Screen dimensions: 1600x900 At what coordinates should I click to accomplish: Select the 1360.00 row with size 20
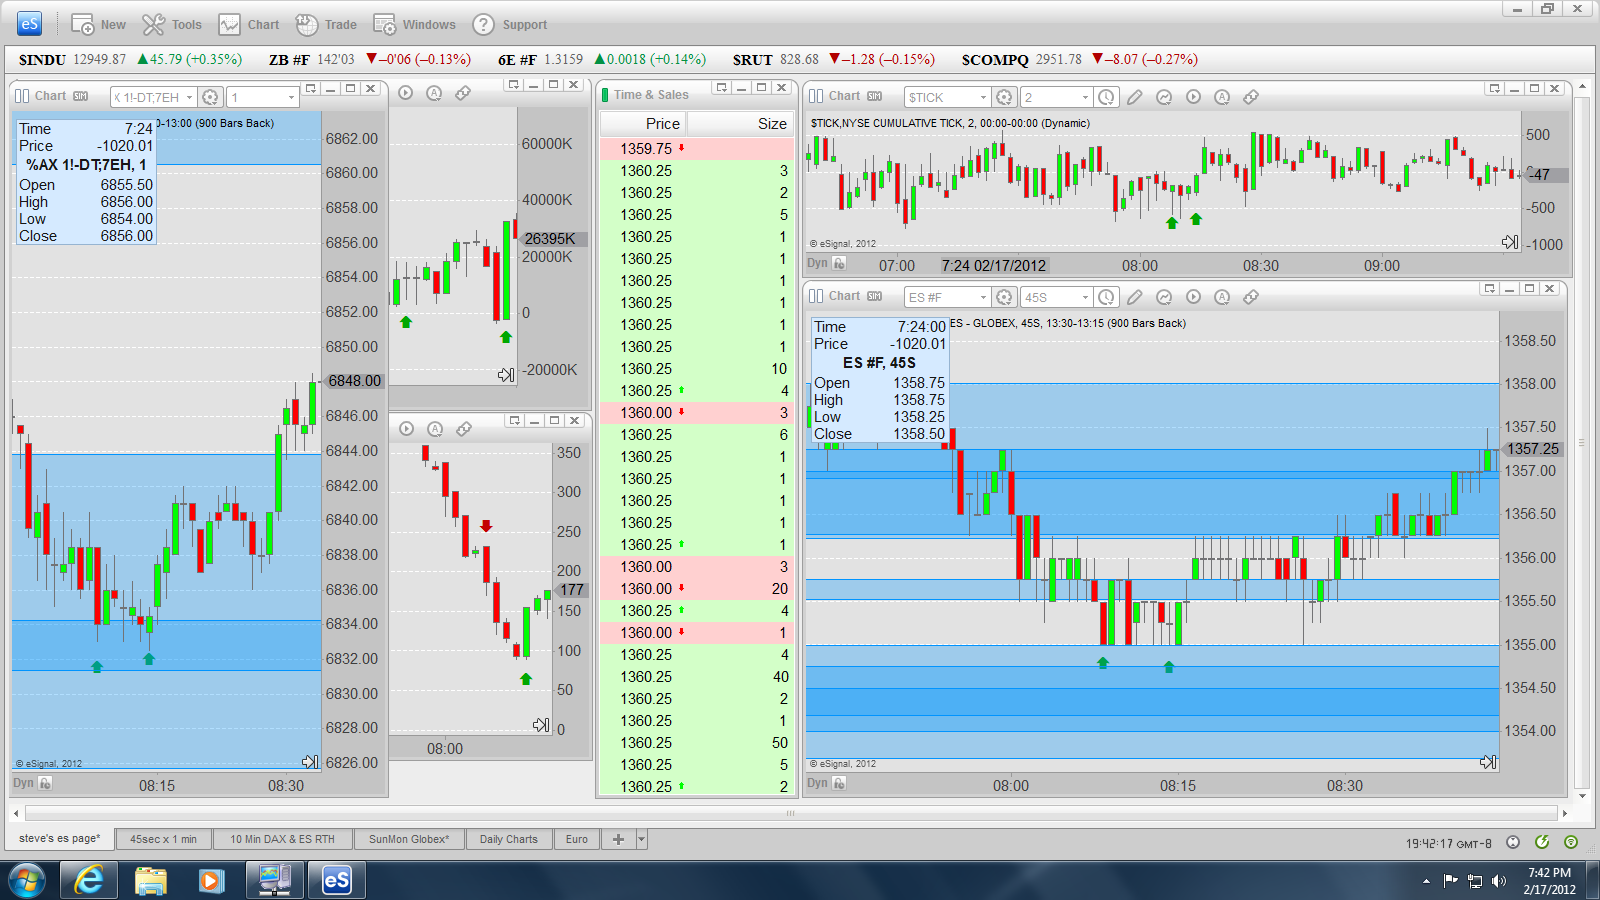(697, 588)
